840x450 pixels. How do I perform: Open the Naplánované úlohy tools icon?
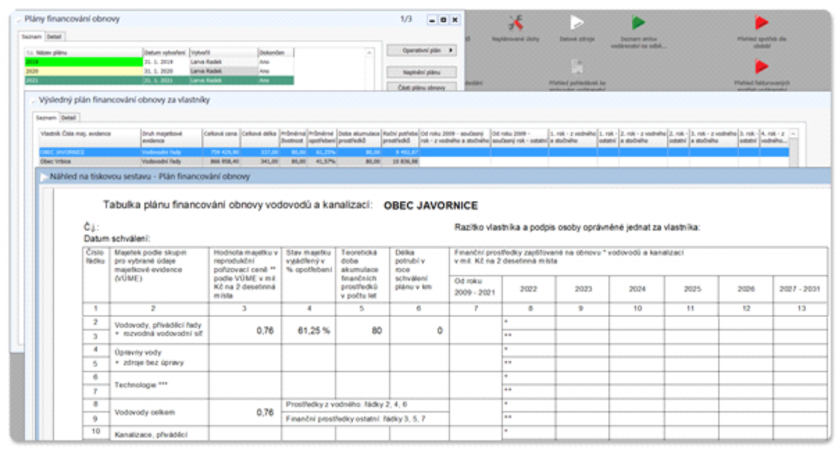[515, 23]
